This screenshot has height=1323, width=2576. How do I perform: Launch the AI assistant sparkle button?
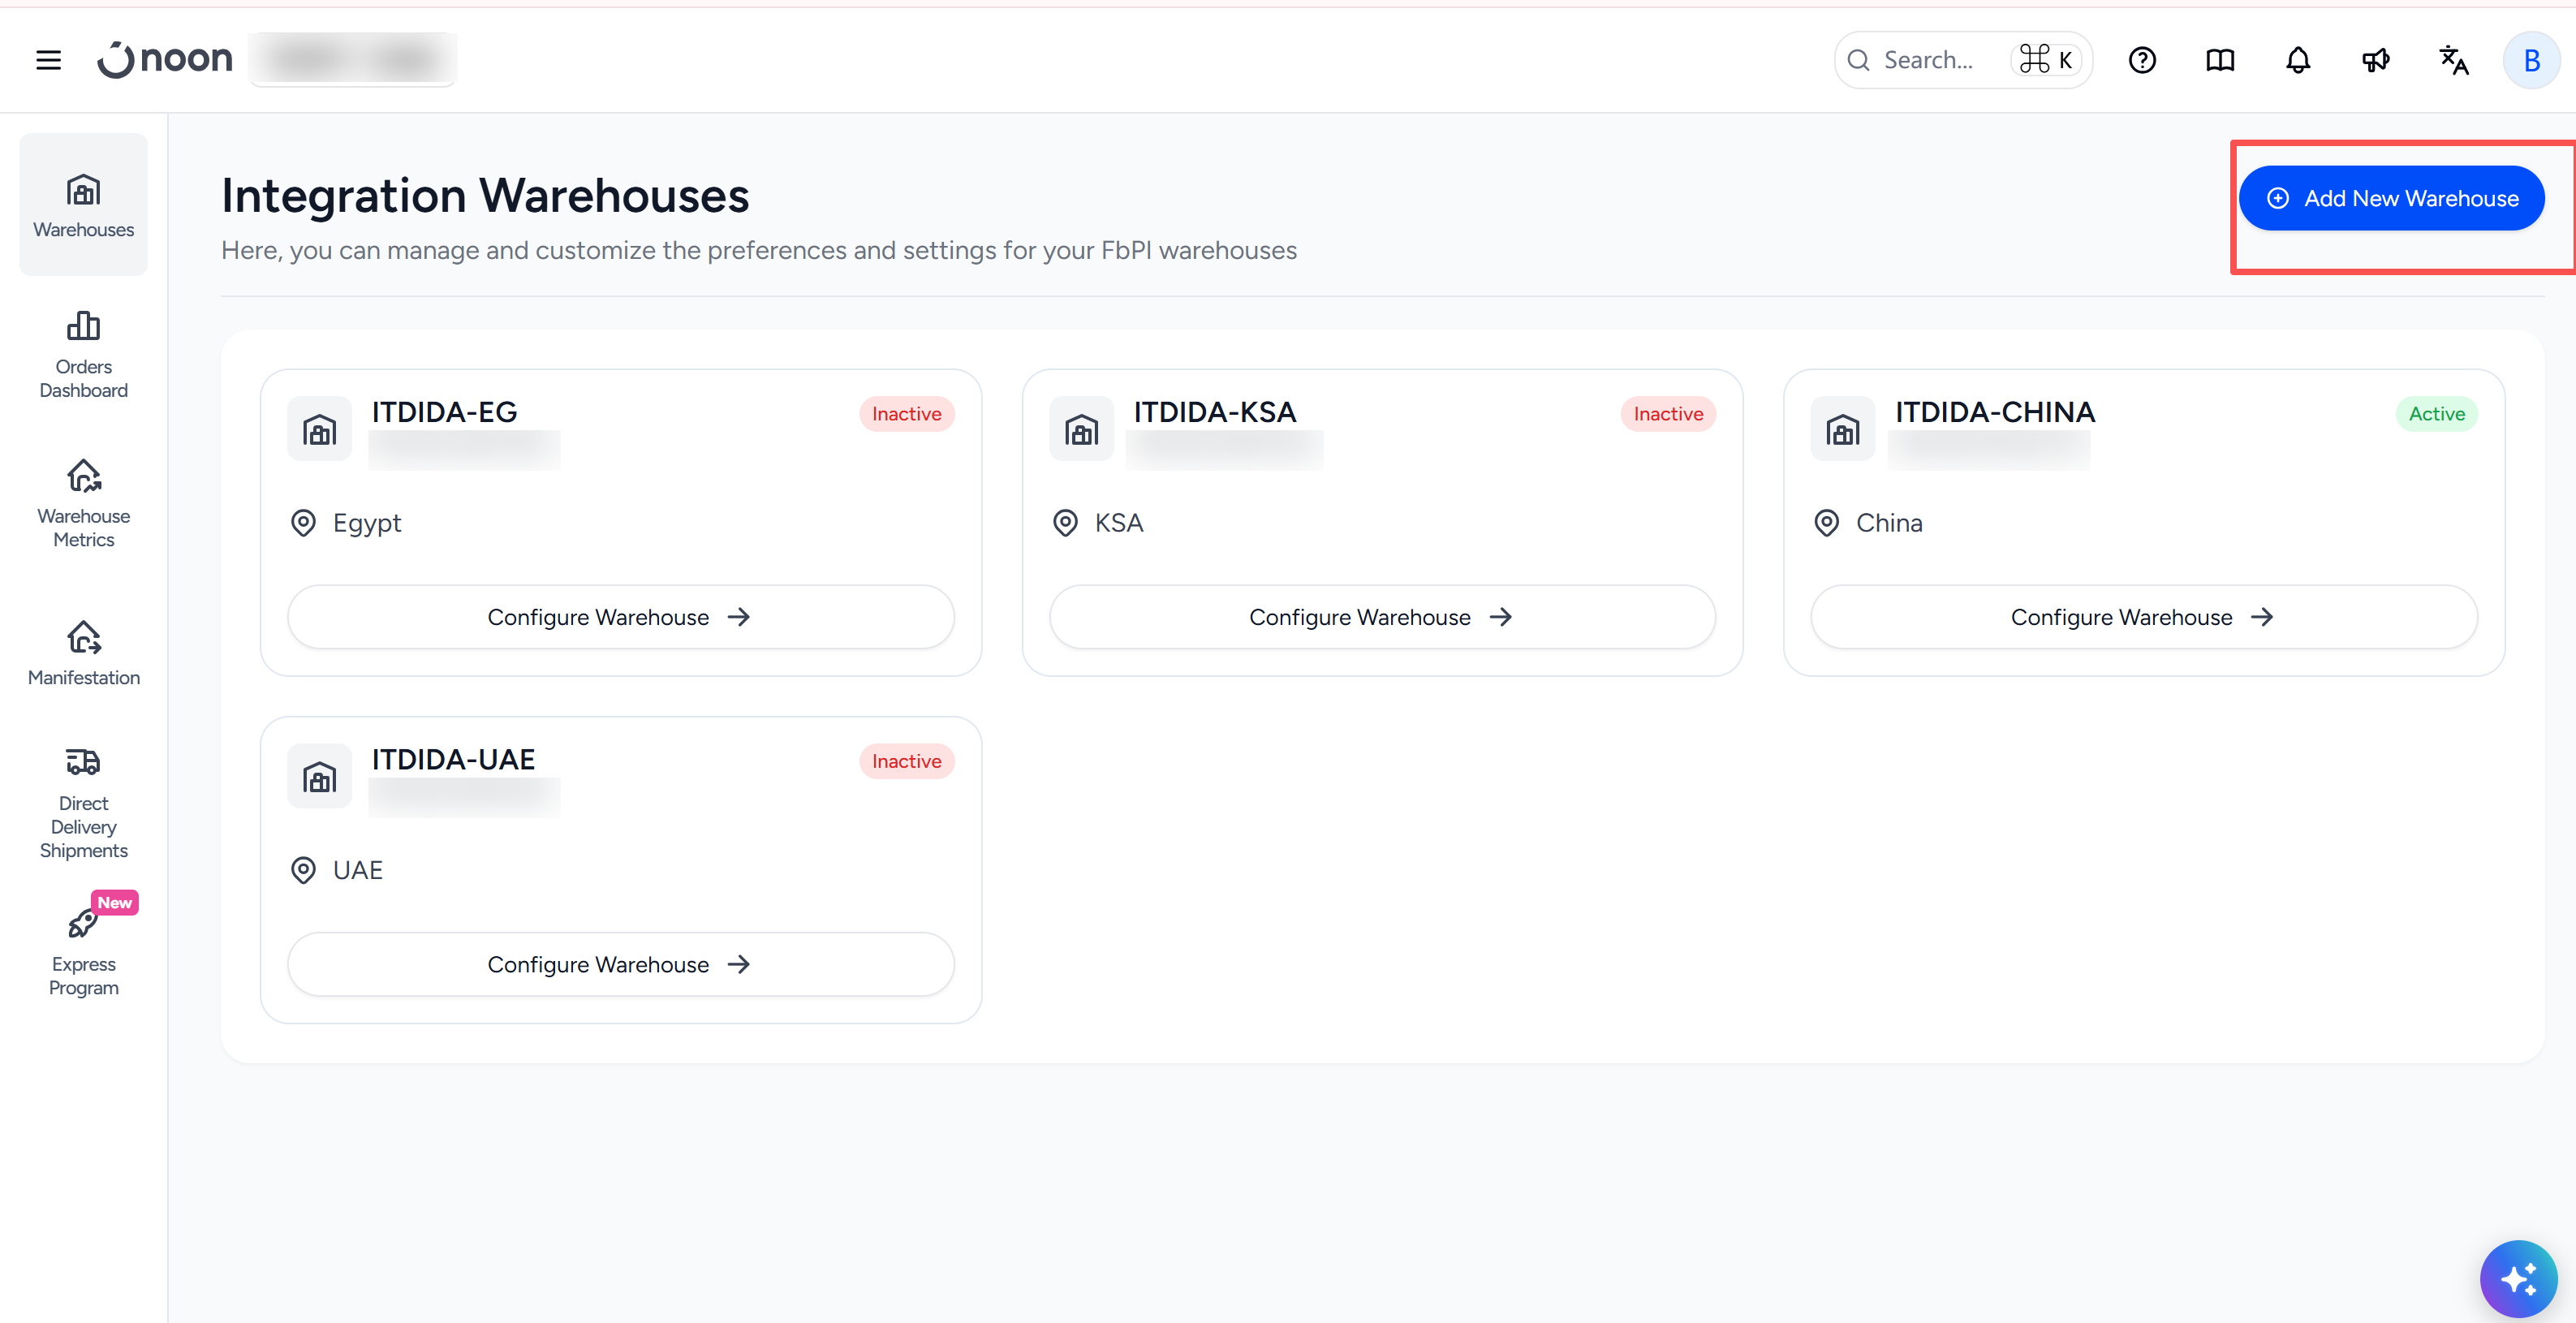2518,1278
